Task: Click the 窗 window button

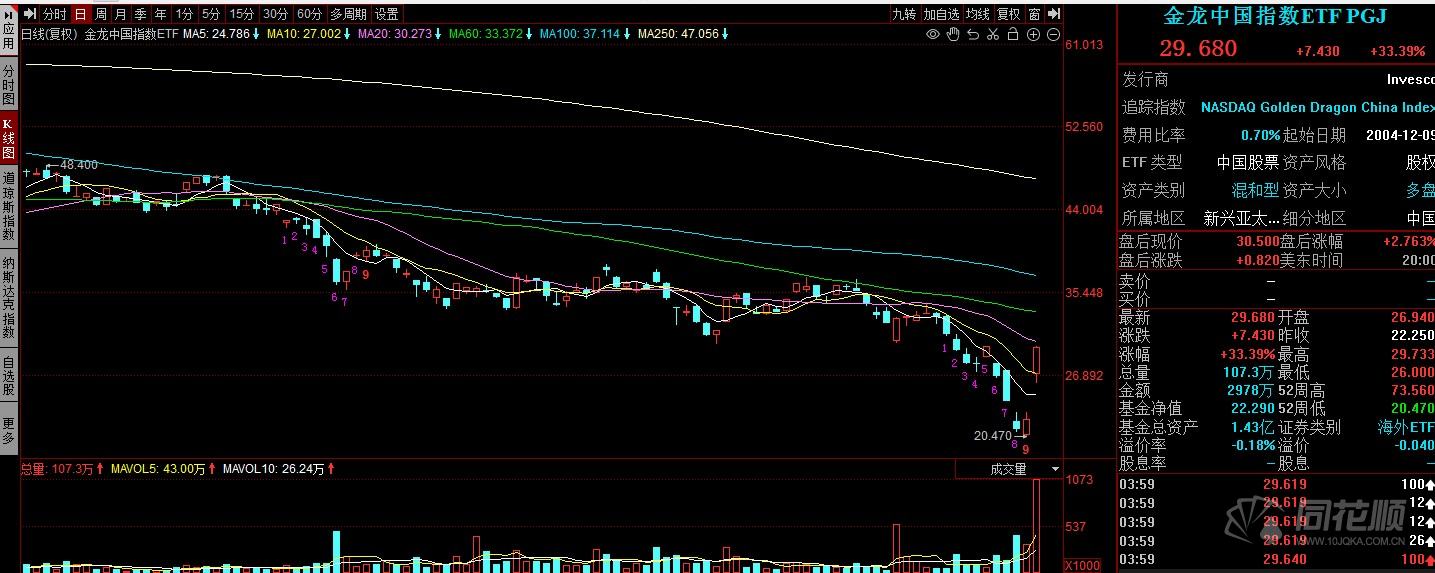Action: pos(1034,14)
